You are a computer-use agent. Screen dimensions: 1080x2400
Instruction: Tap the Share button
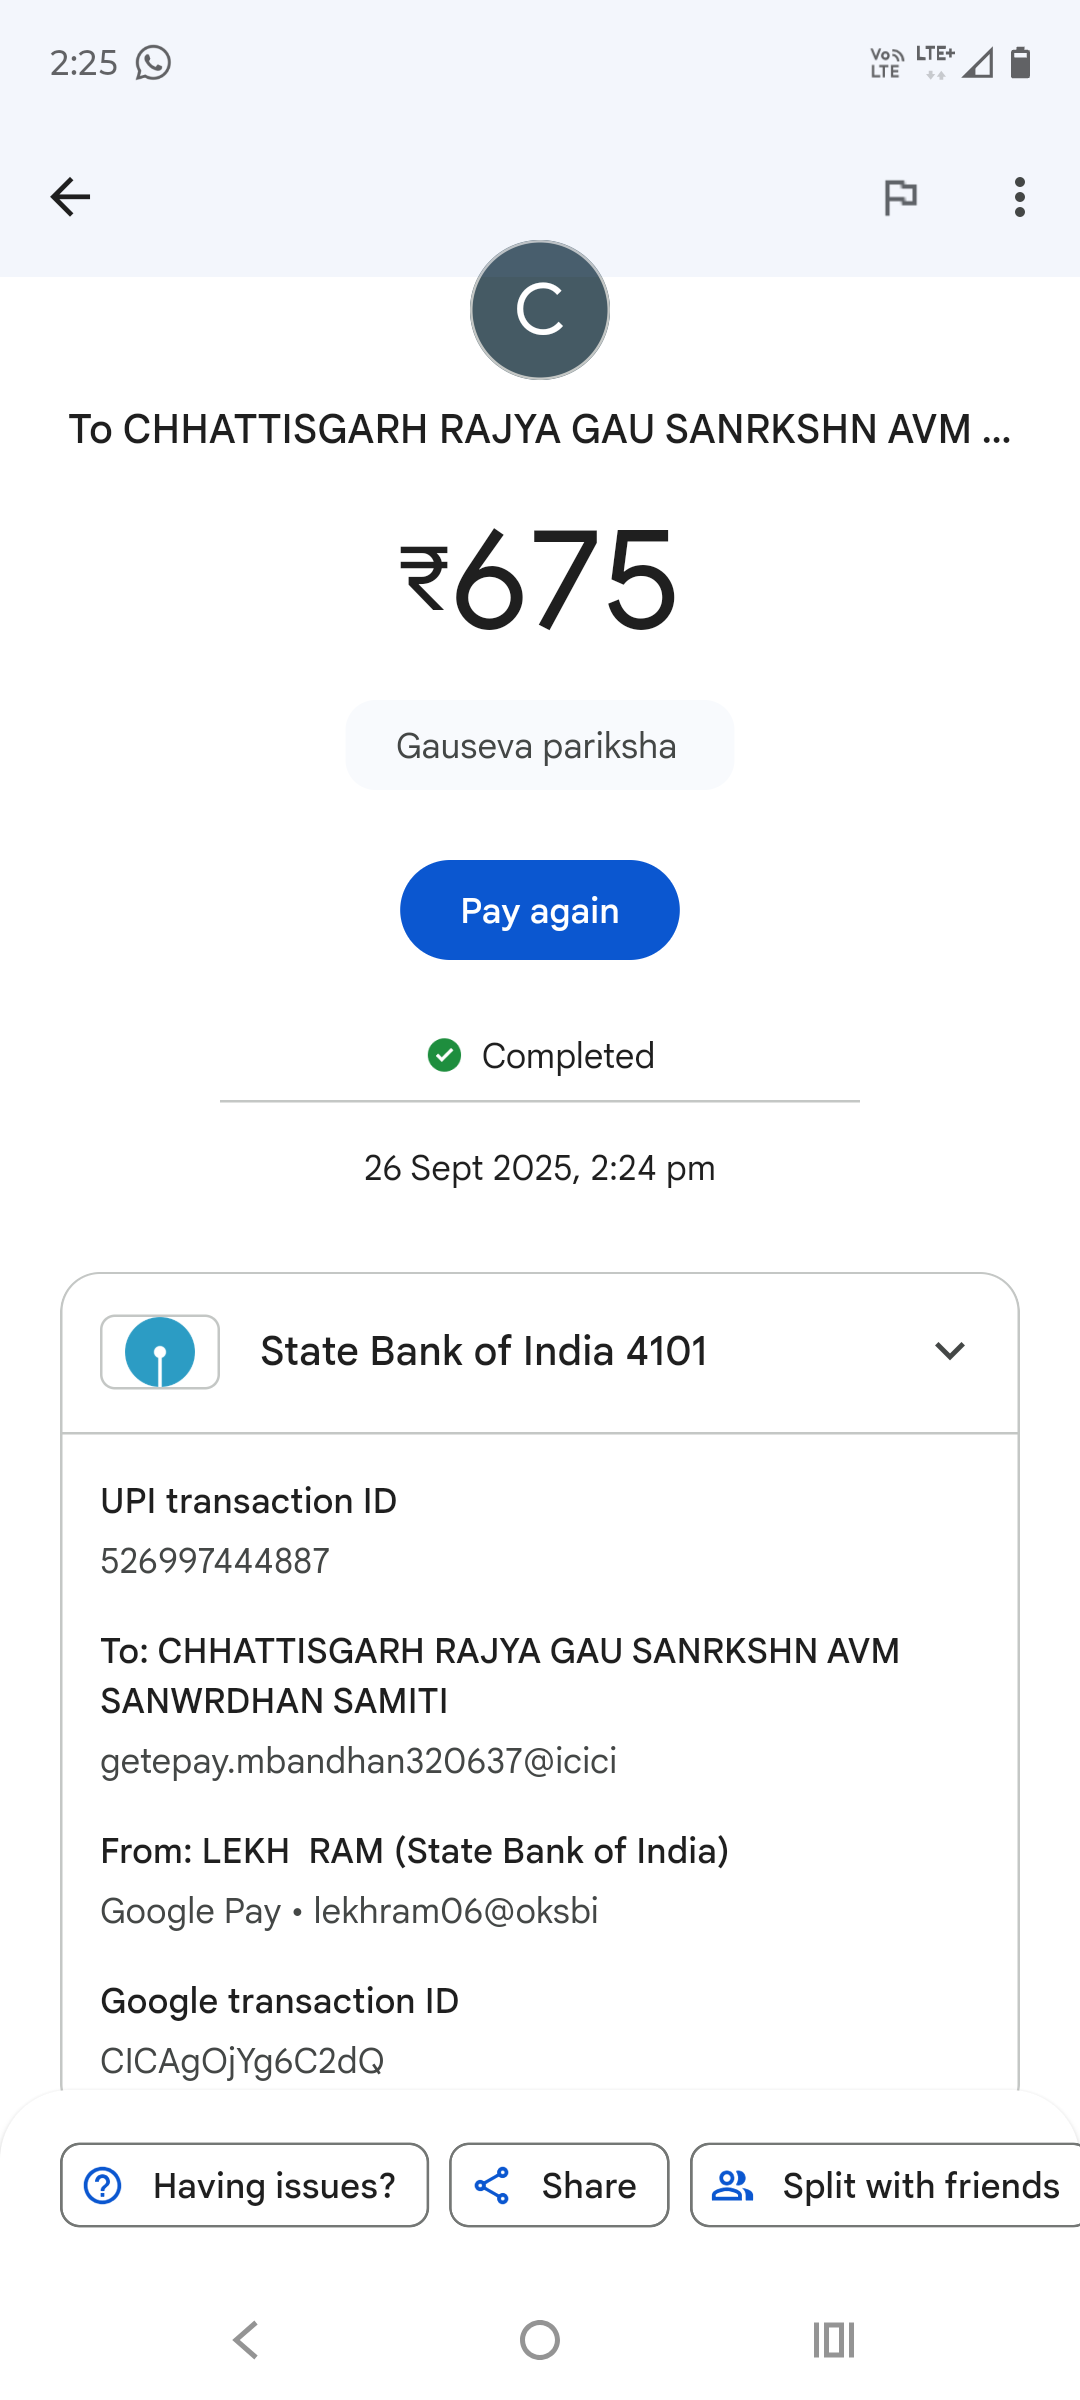[559, 2185]
